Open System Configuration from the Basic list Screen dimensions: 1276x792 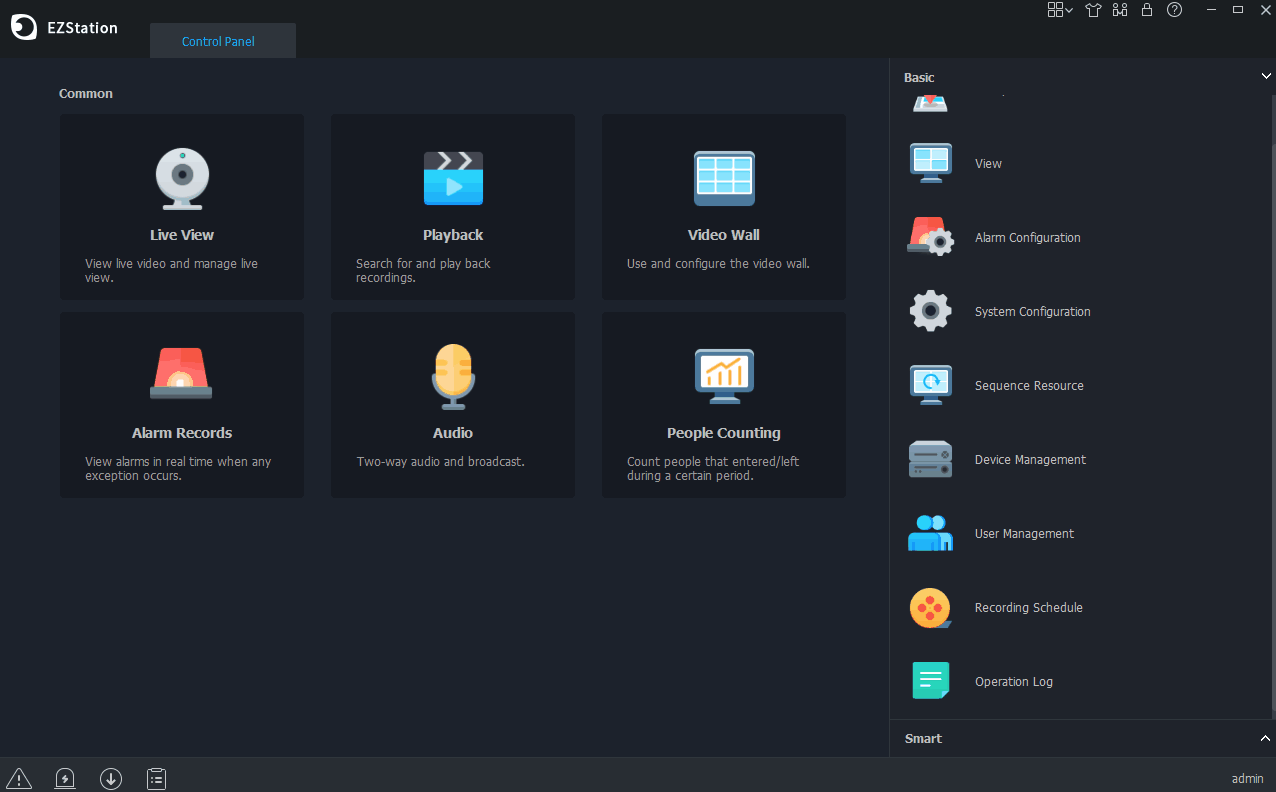(1032, 312)
